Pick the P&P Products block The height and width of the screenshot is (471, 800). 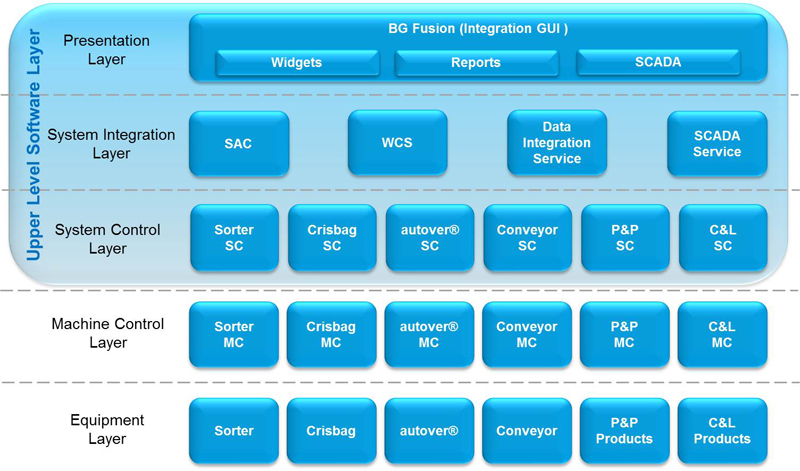(624, 431)
